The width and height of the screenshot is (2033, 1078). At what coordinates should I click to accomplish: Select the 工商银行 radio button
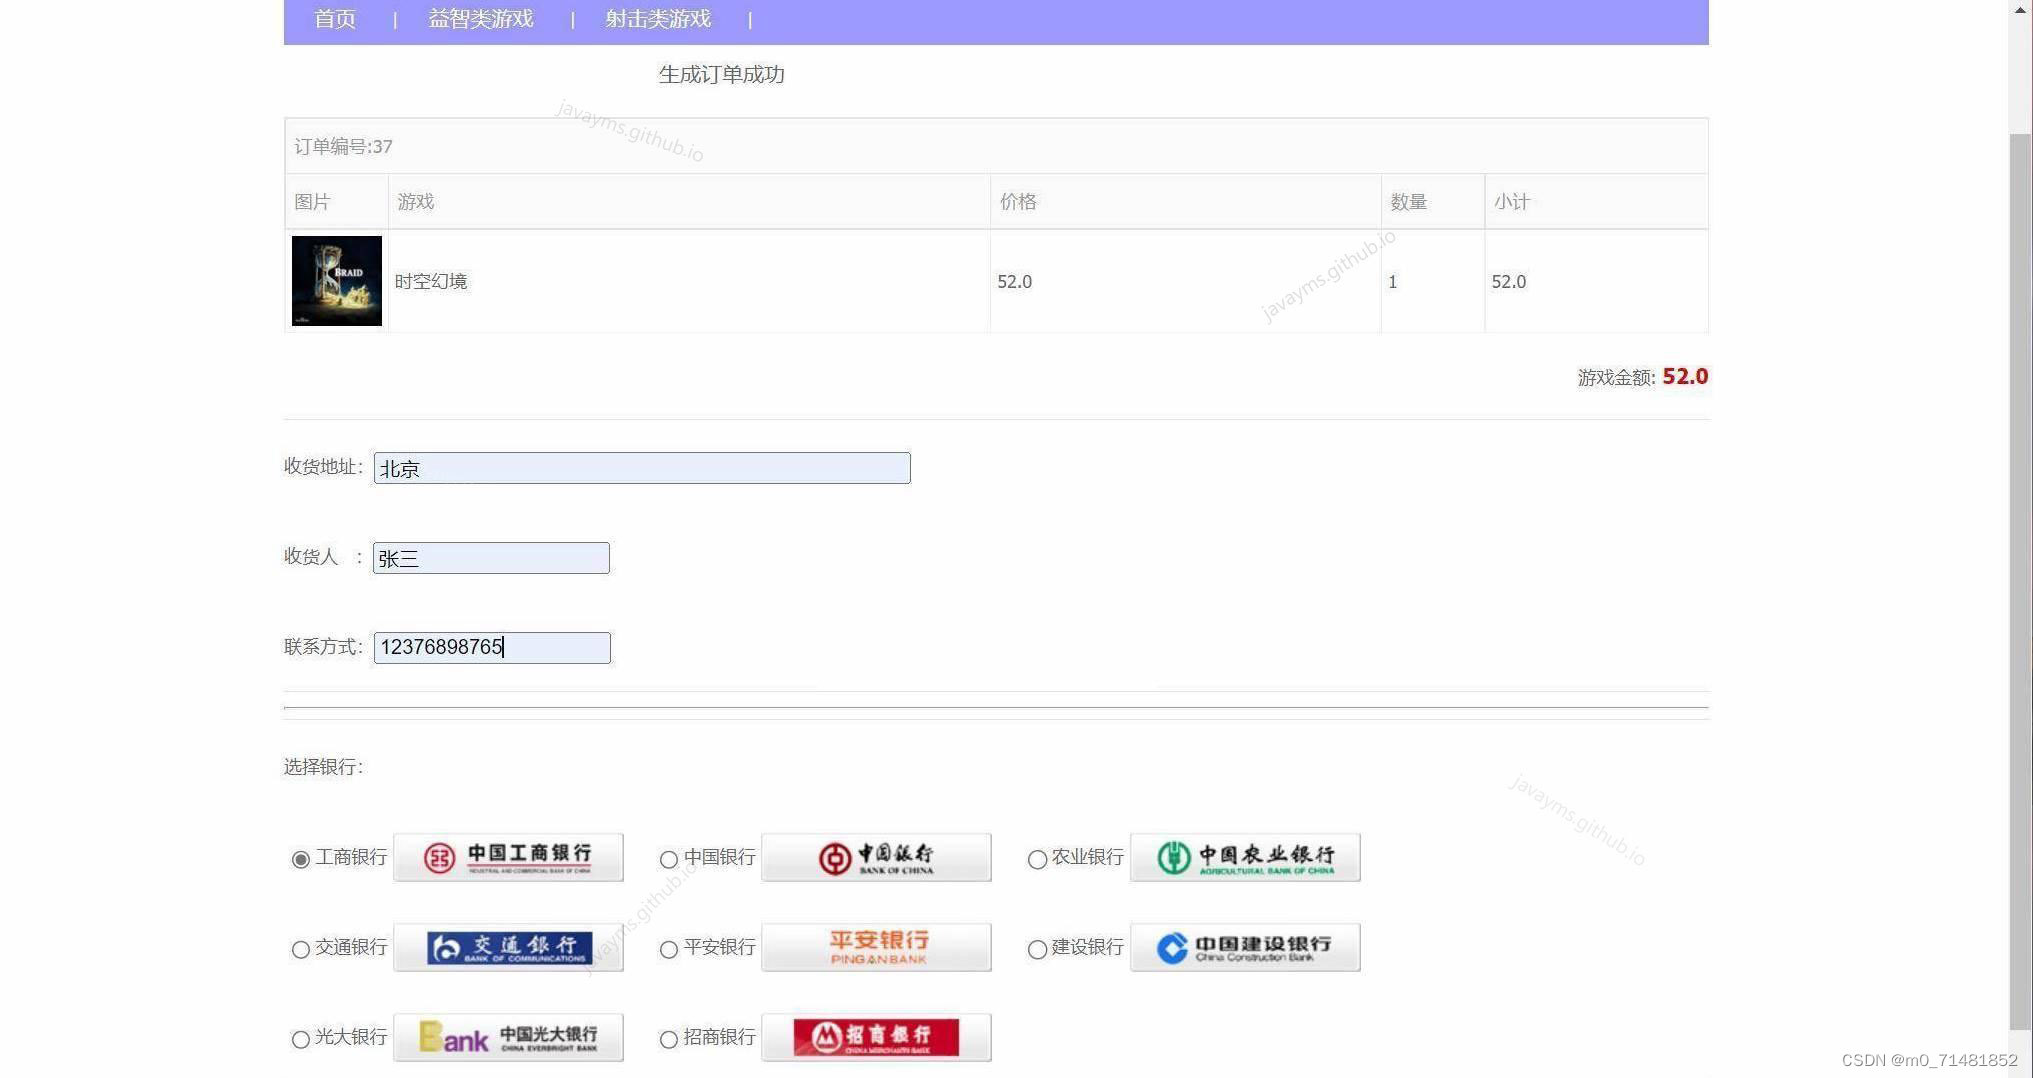300,859
